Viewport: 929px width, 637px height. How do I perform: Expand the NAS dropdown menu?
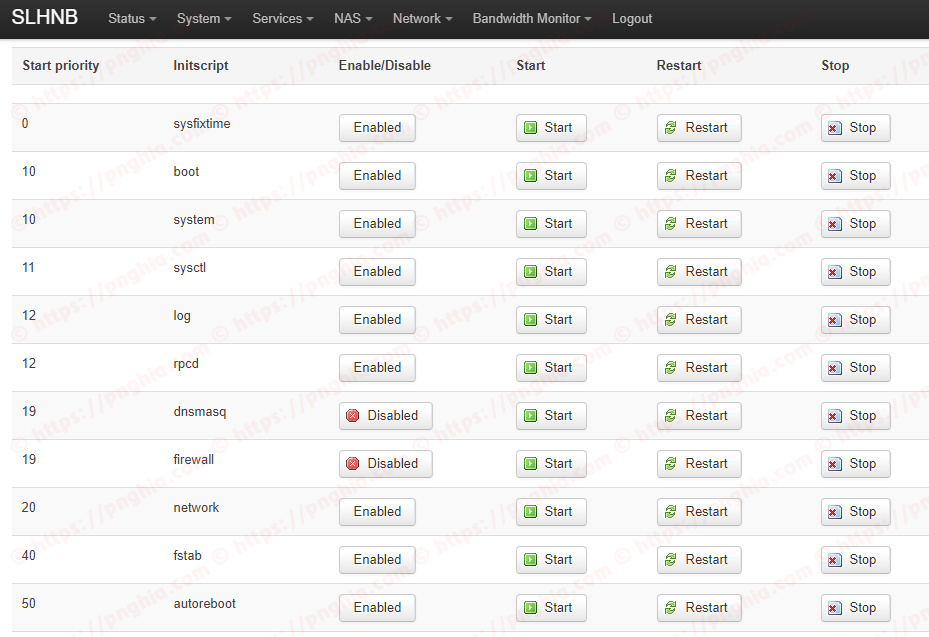[353, 18]
